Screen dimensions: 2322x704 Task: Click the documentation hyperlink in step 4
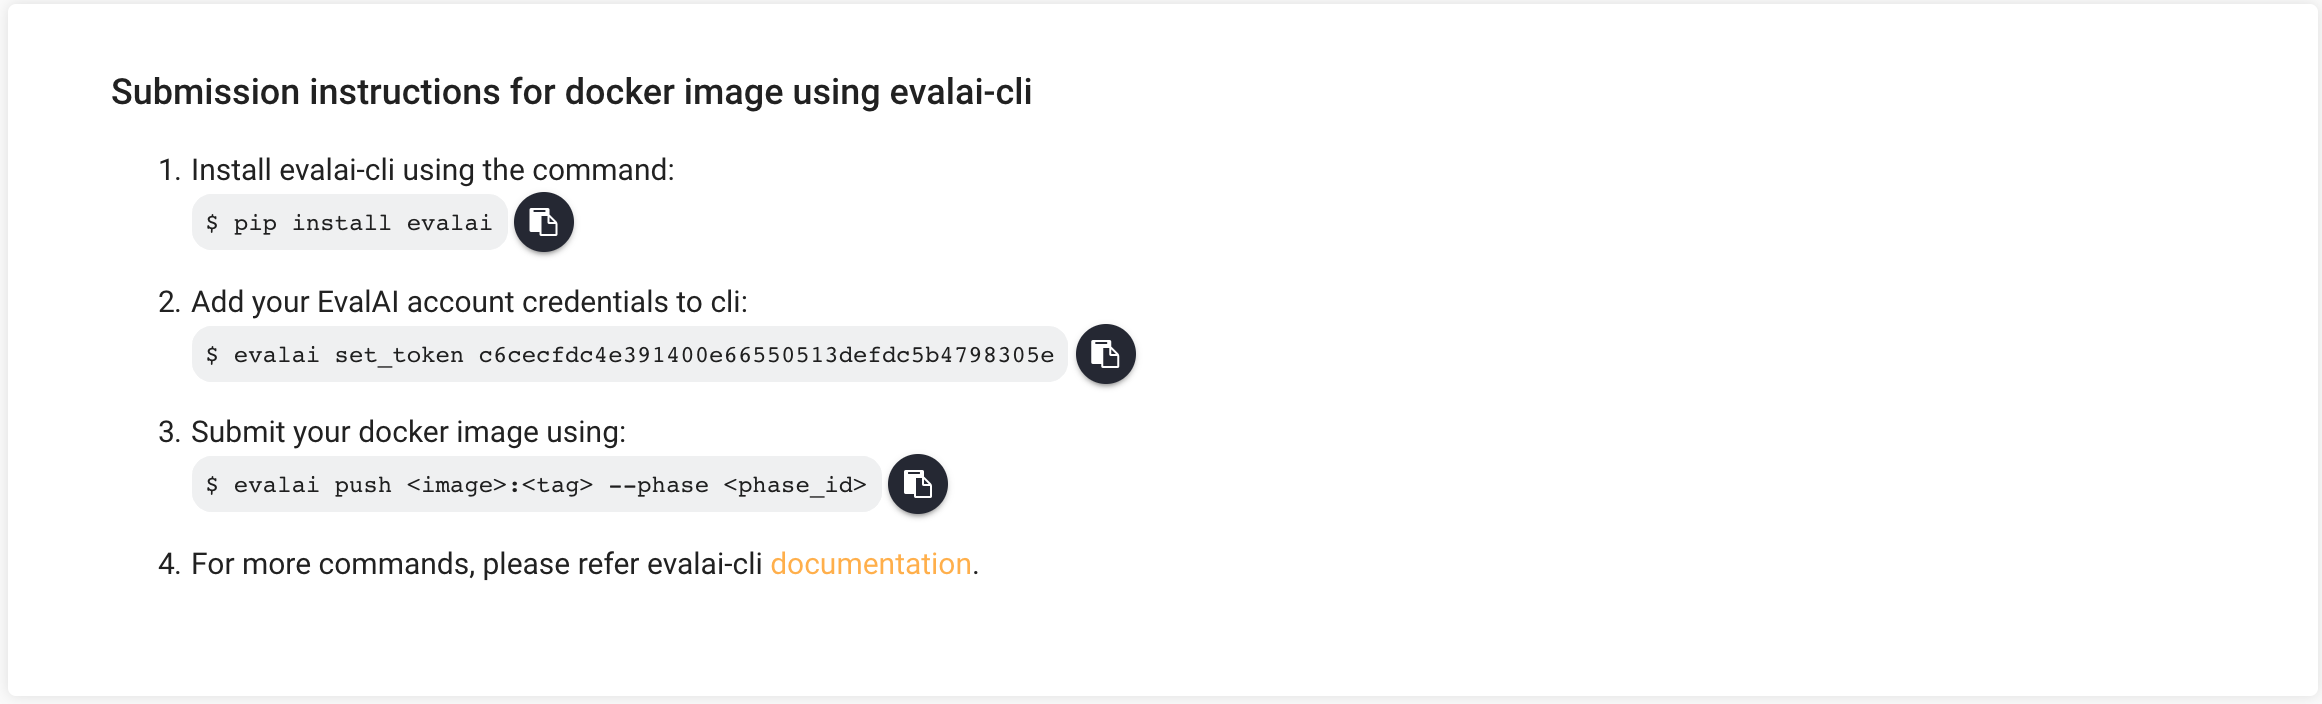(x=869, y=563)
